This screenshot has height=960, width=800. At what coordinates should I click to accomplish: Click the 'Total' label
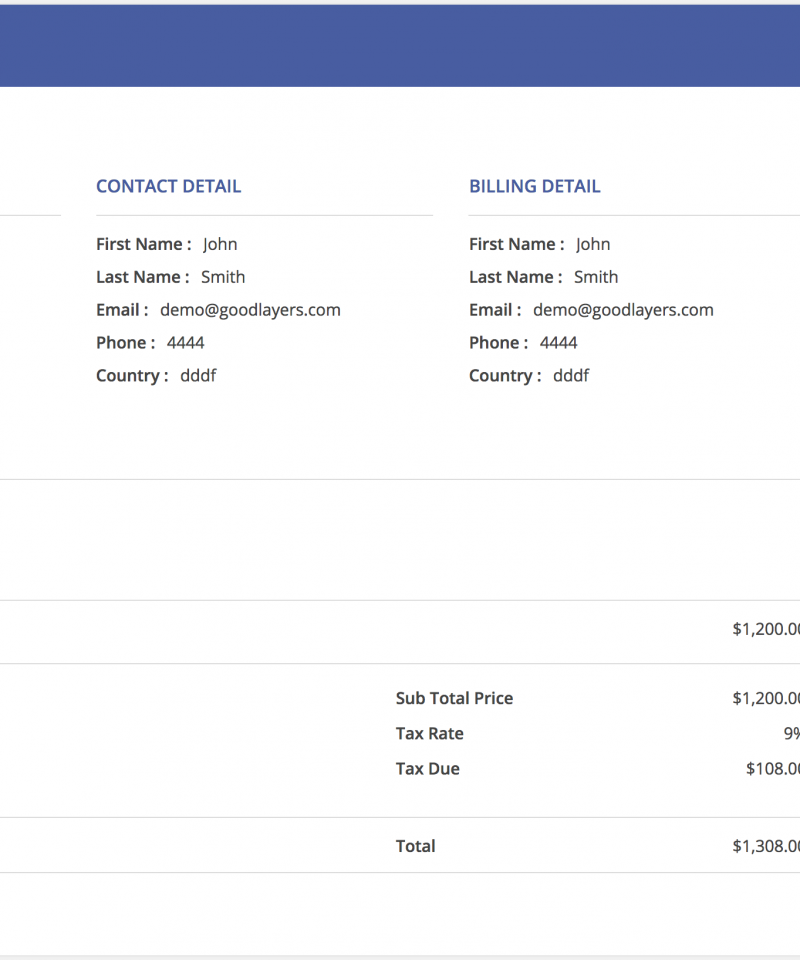point(415,846)
